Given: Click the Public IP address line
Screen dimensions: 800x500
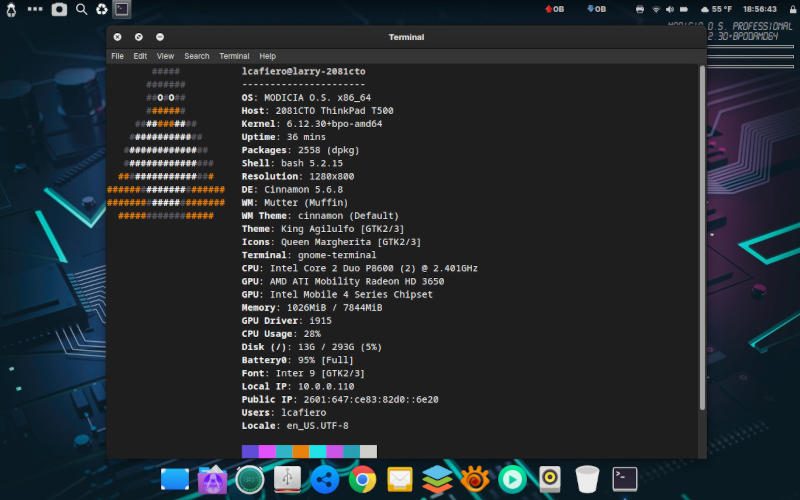Looking at the screenshot, I should click(340, 399).
